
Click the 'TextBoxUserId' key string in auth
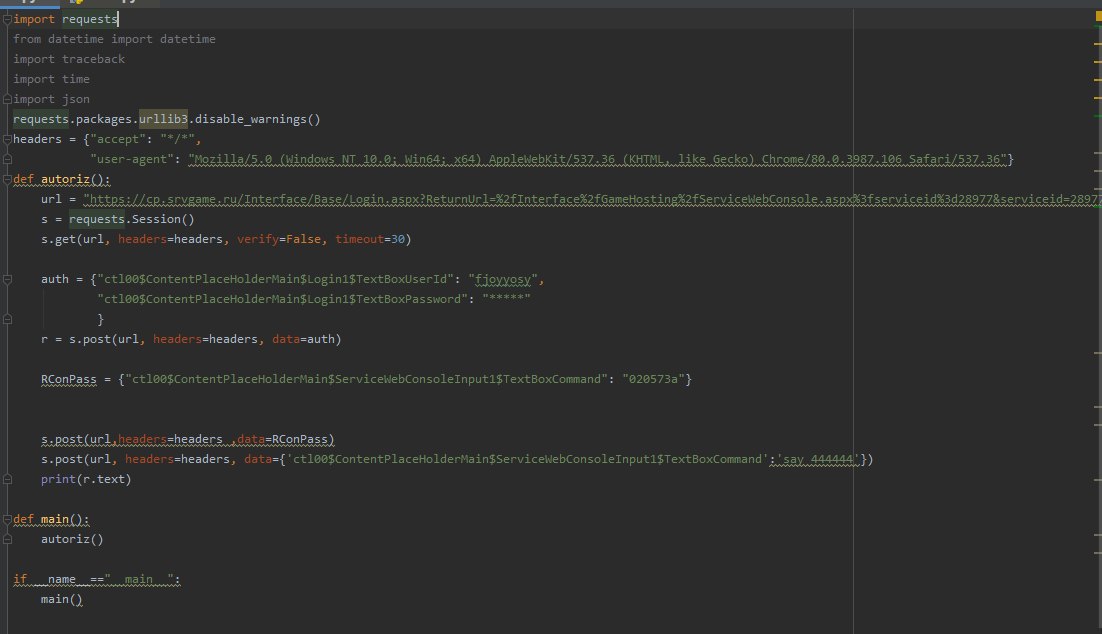pos(275,280)
